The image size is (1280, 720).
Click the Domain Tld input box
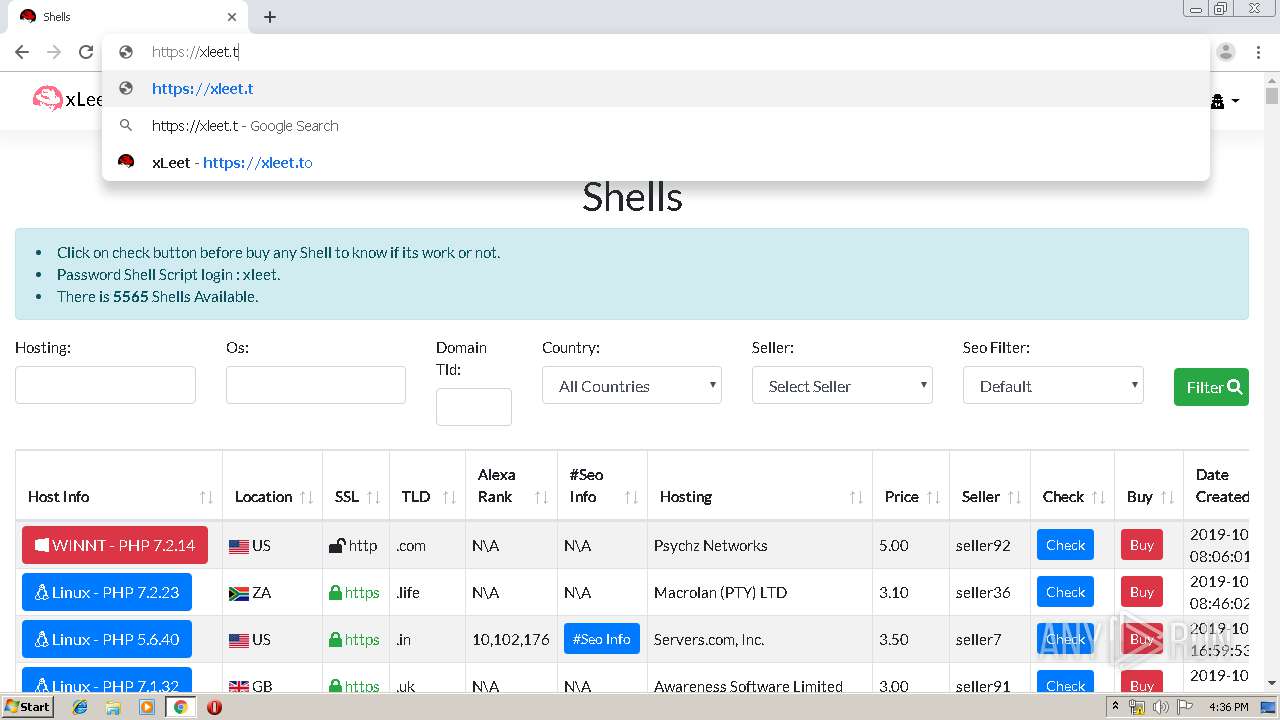pyautogui.click(x=474, y=407)
